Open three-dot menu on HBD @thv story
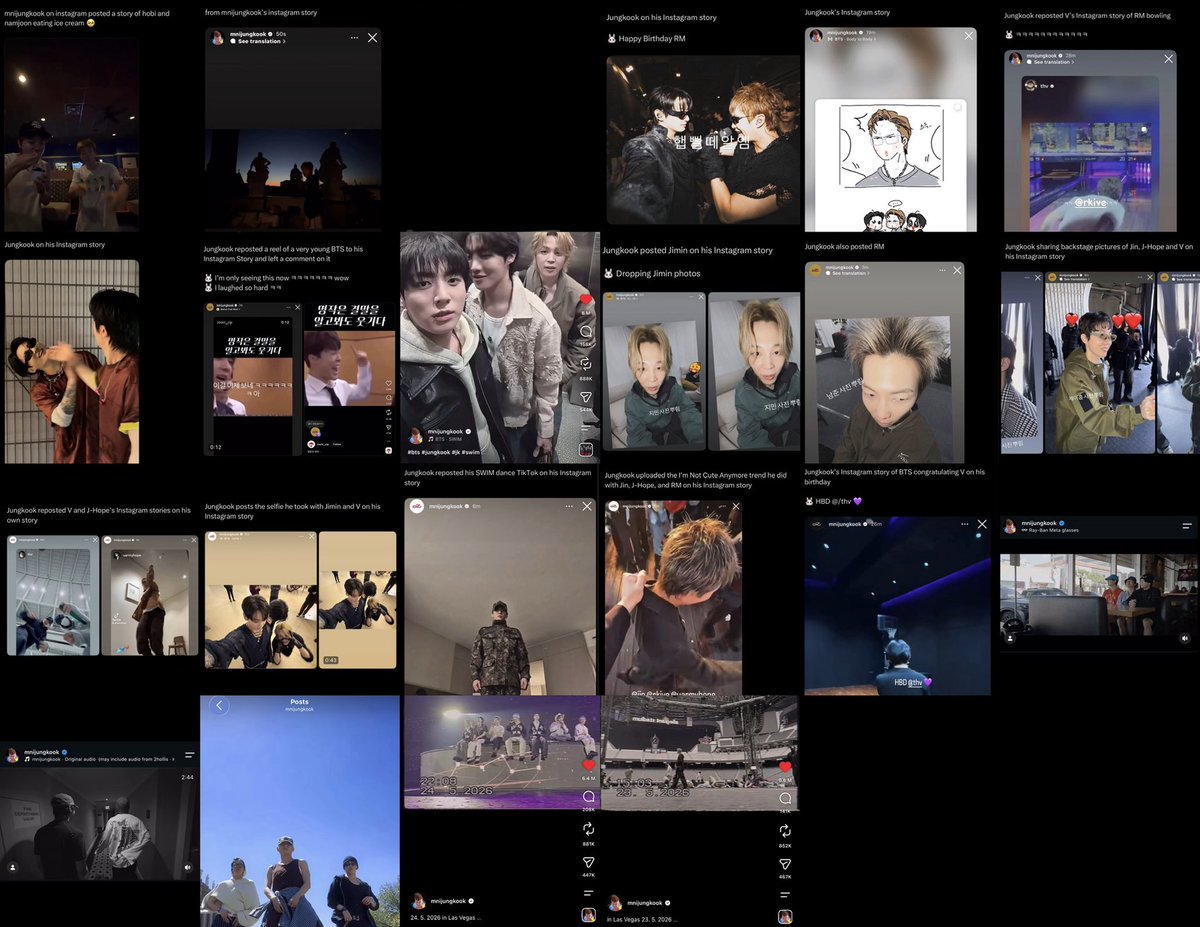Image resolution: width=1200 pixels, height=927 pixels. [x=964, y=524]
